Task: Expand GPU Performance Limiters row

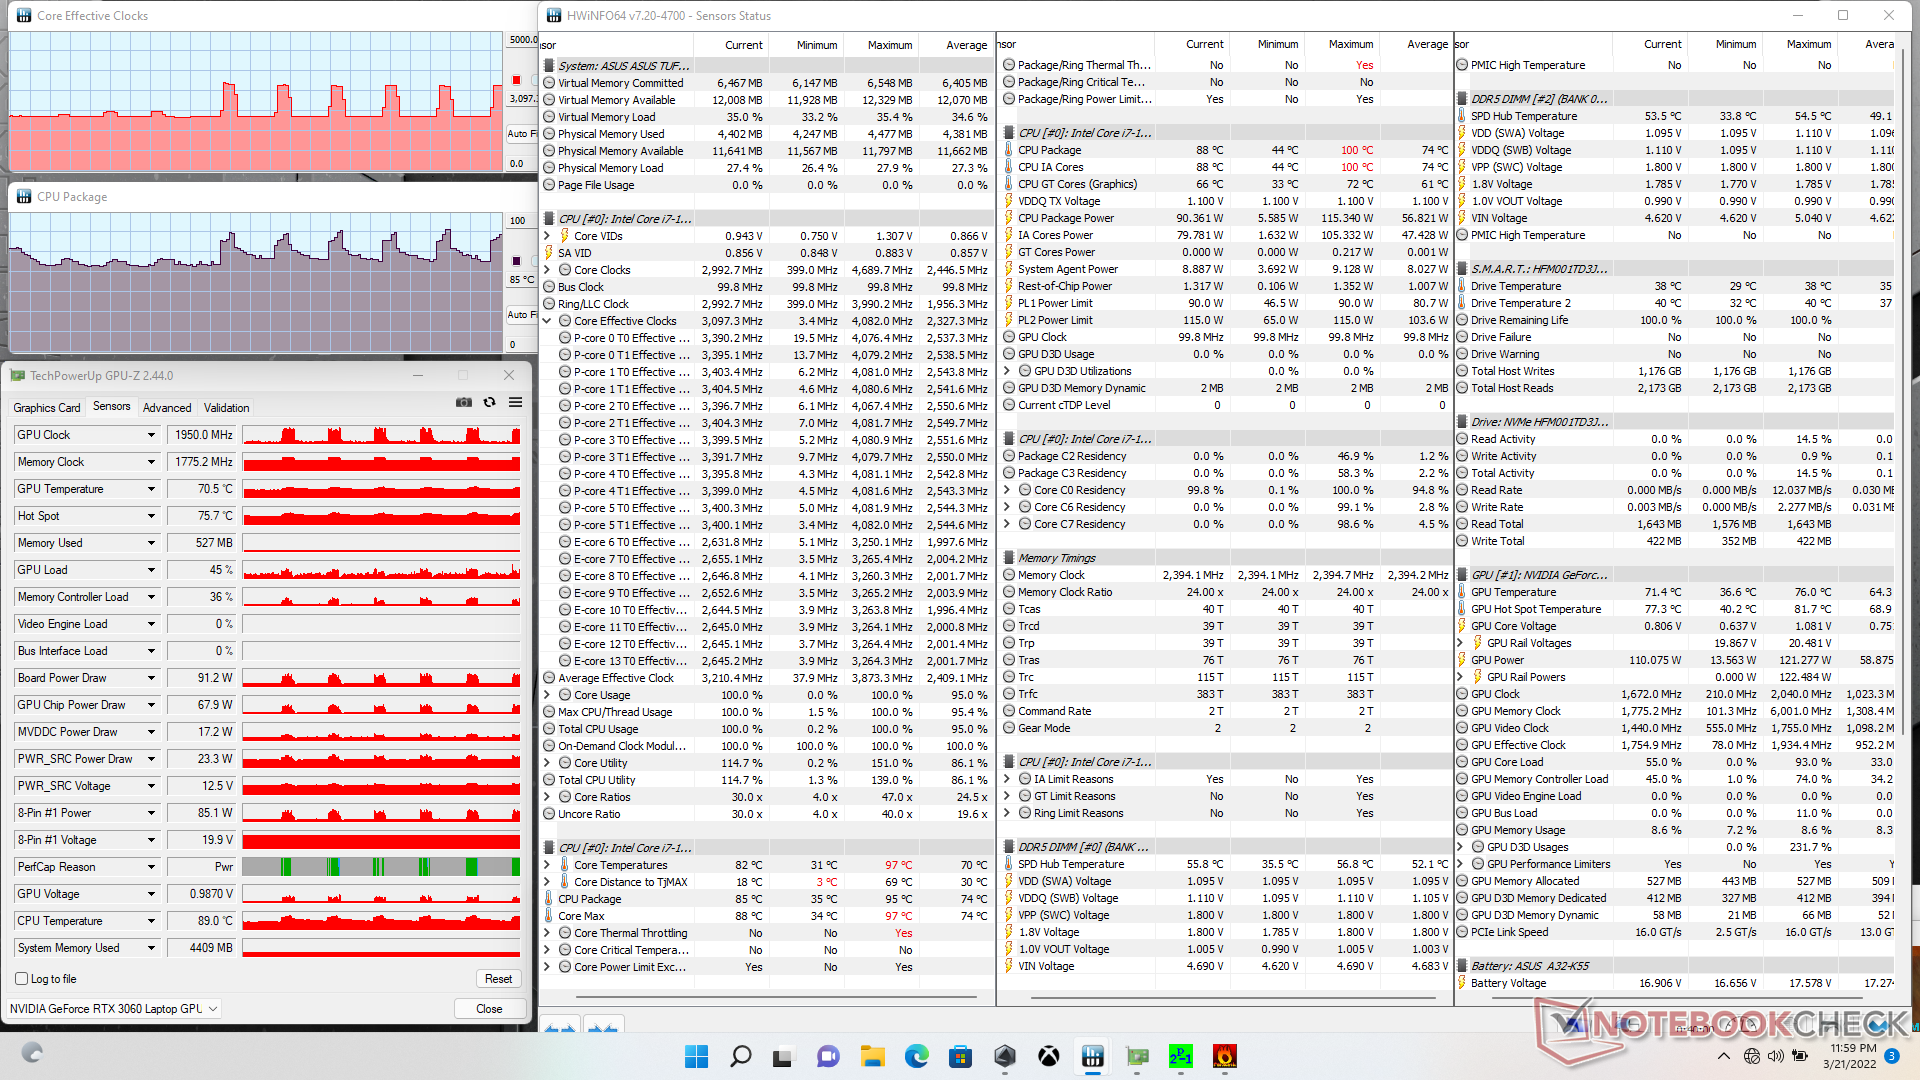Action: 1460,864
